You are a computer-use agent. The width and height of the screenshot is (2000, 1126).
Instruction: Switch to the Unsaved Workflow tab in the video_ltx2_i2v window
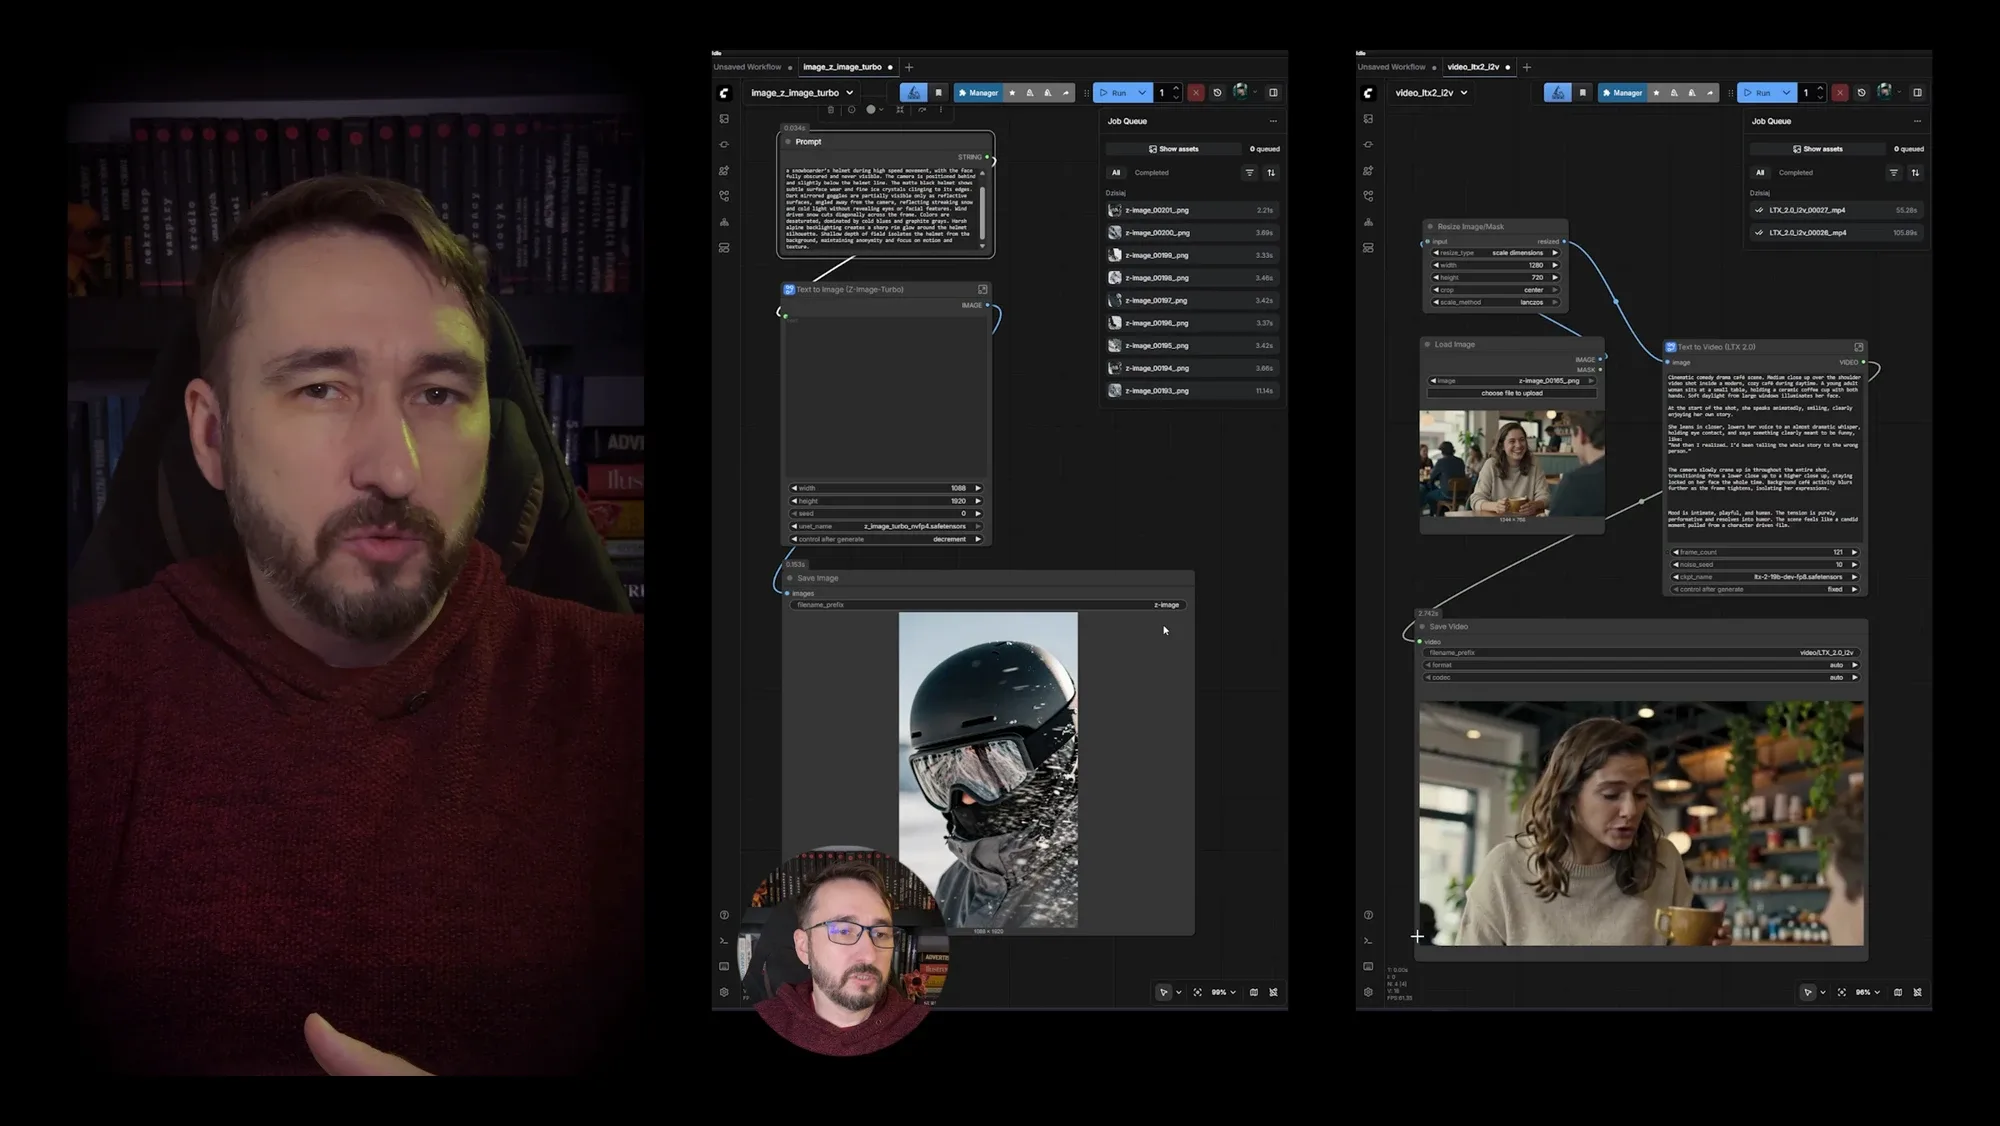[x=1391, y=67]
